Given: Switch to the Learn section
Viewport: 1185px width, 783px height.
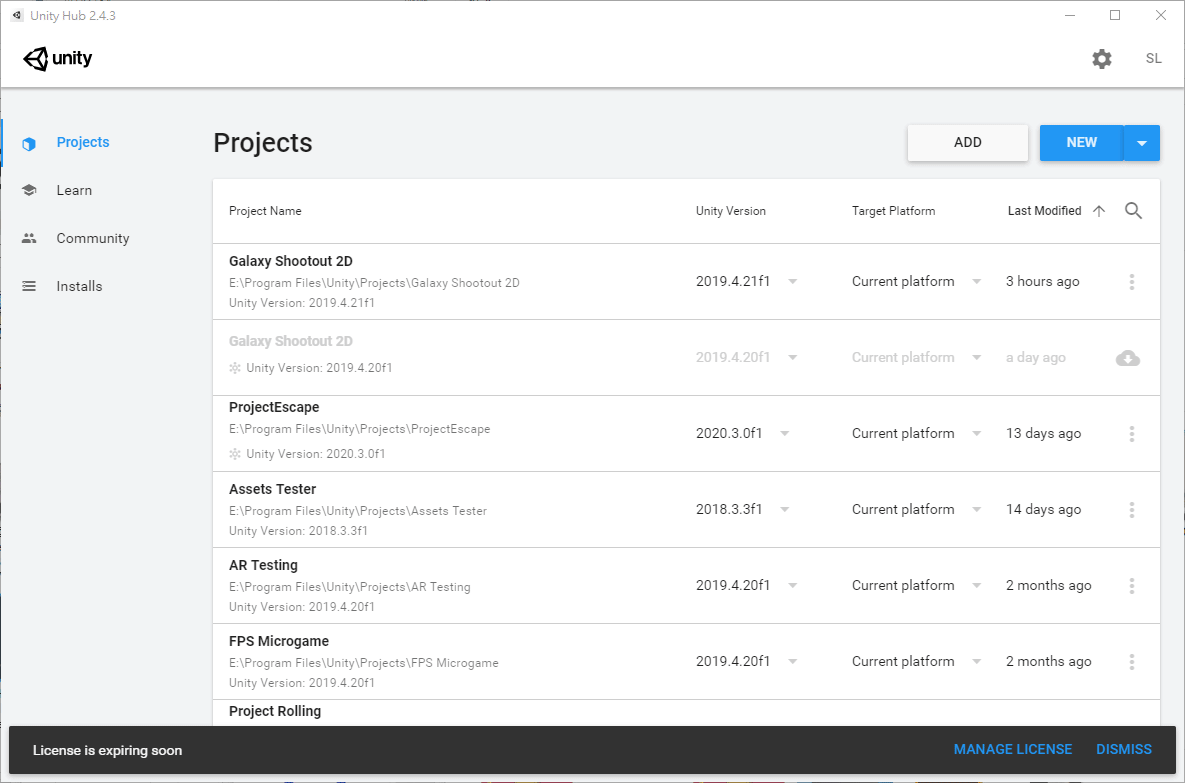Looking at the screenshot, I should [x=74, y=190].
